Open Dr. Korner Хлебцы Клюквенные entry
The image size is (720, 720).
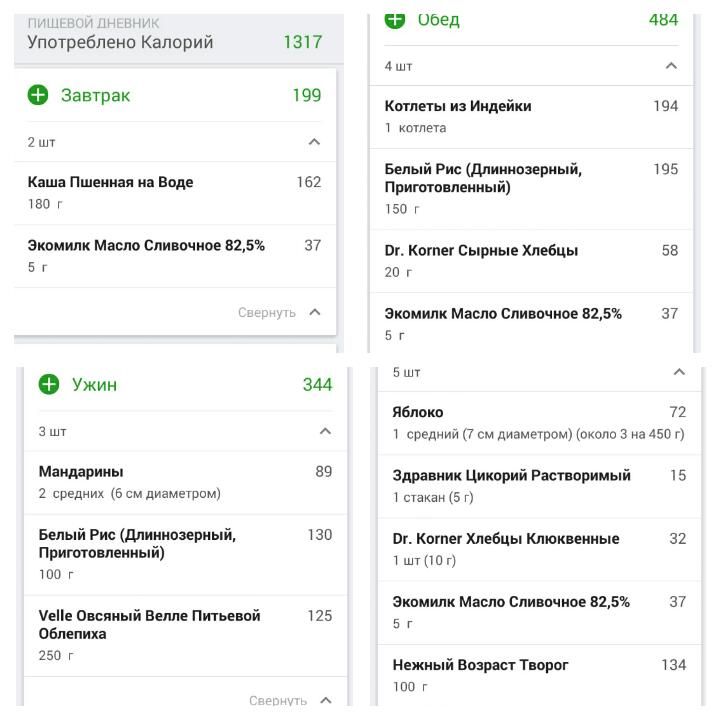point(538,548)
